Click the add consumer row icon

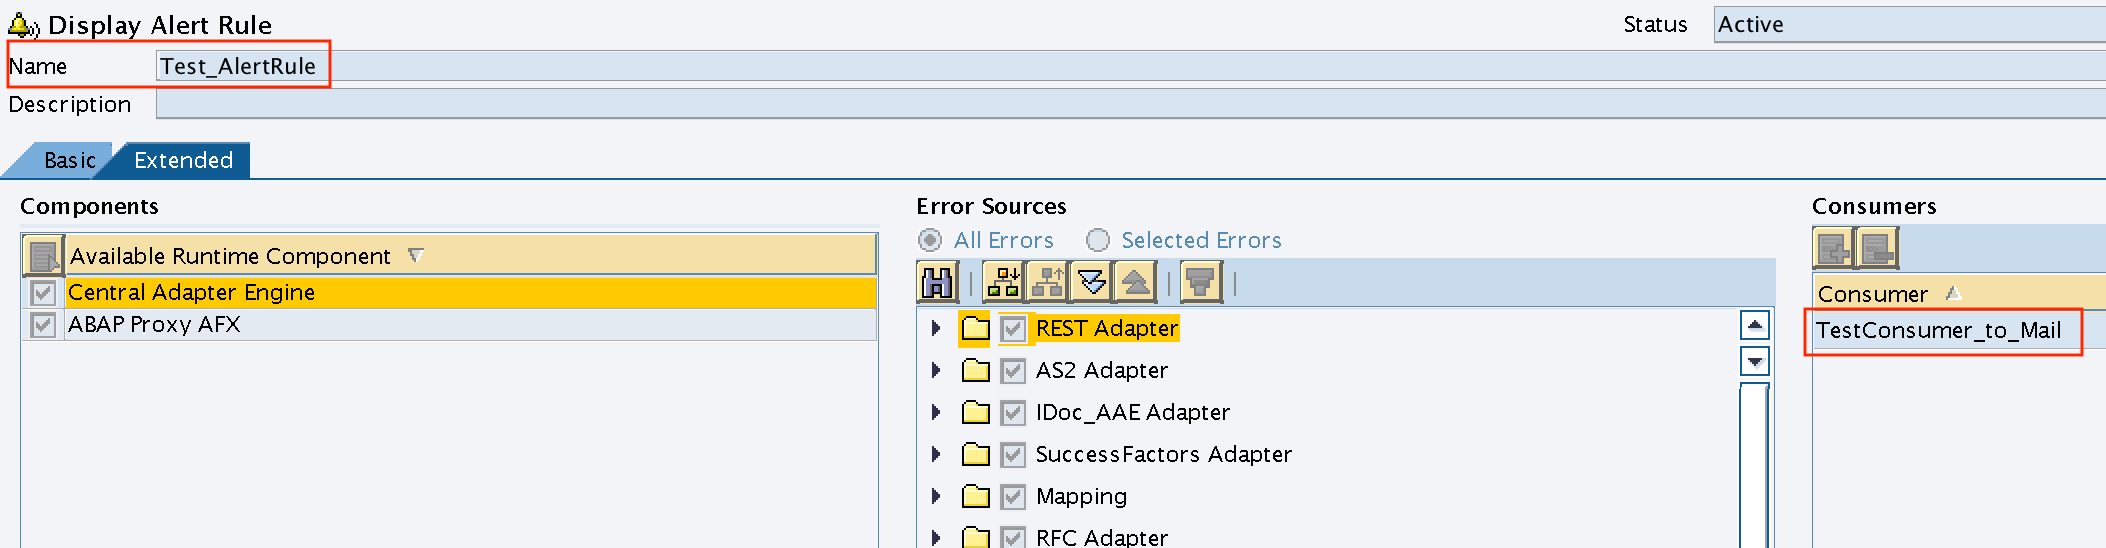(x=1834, y=248)
